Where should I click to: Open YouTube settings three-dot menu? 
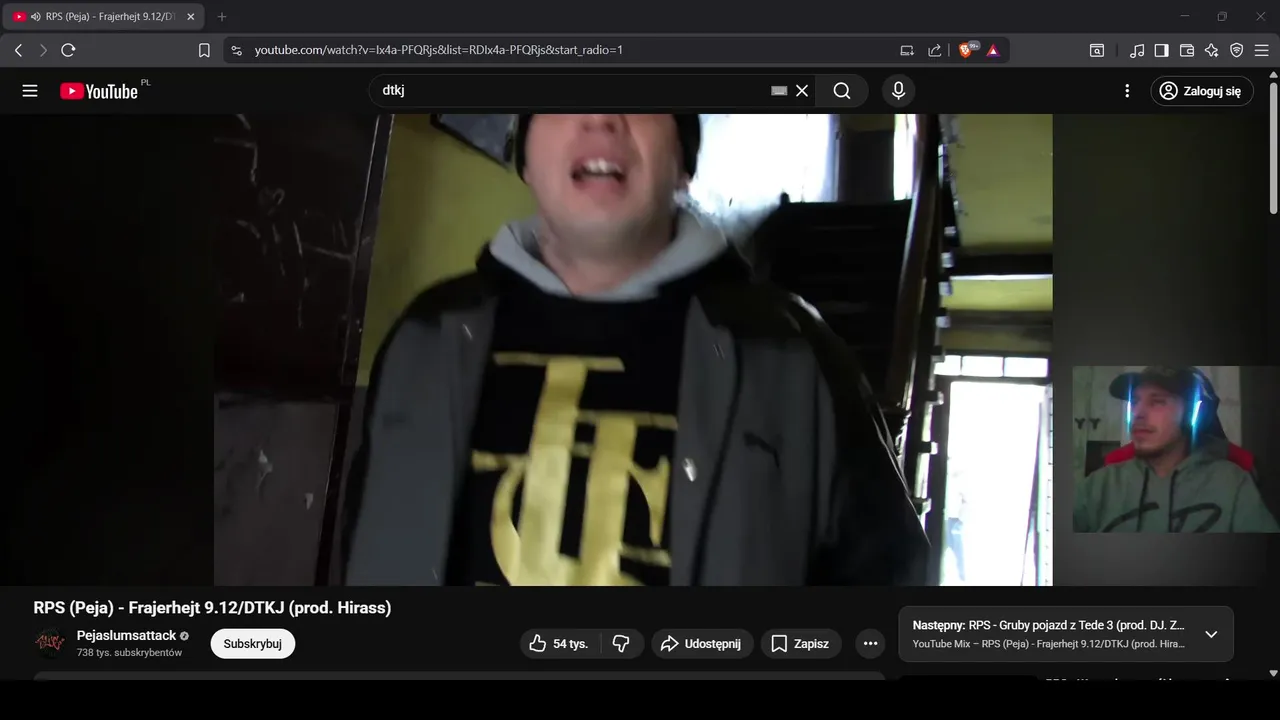[x=1127, y=91]
